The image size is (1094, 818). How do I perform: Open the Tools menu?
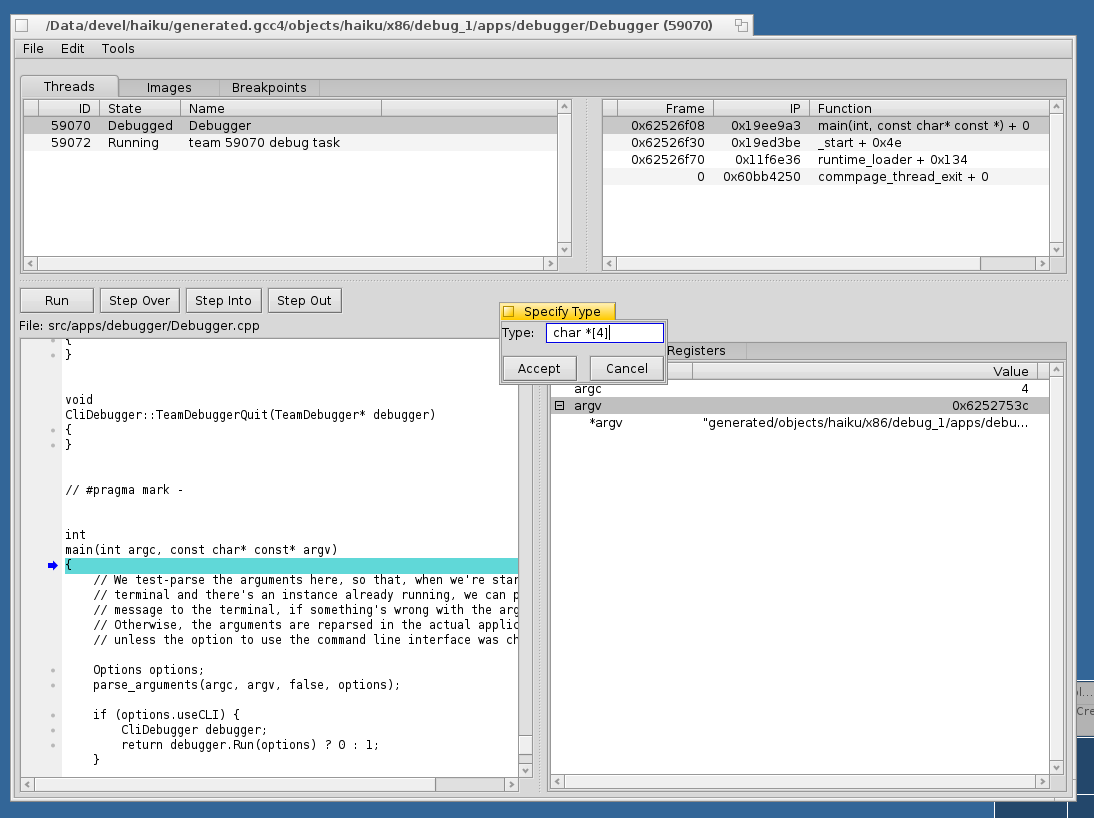pyautogui.click(x=118, y=49)
